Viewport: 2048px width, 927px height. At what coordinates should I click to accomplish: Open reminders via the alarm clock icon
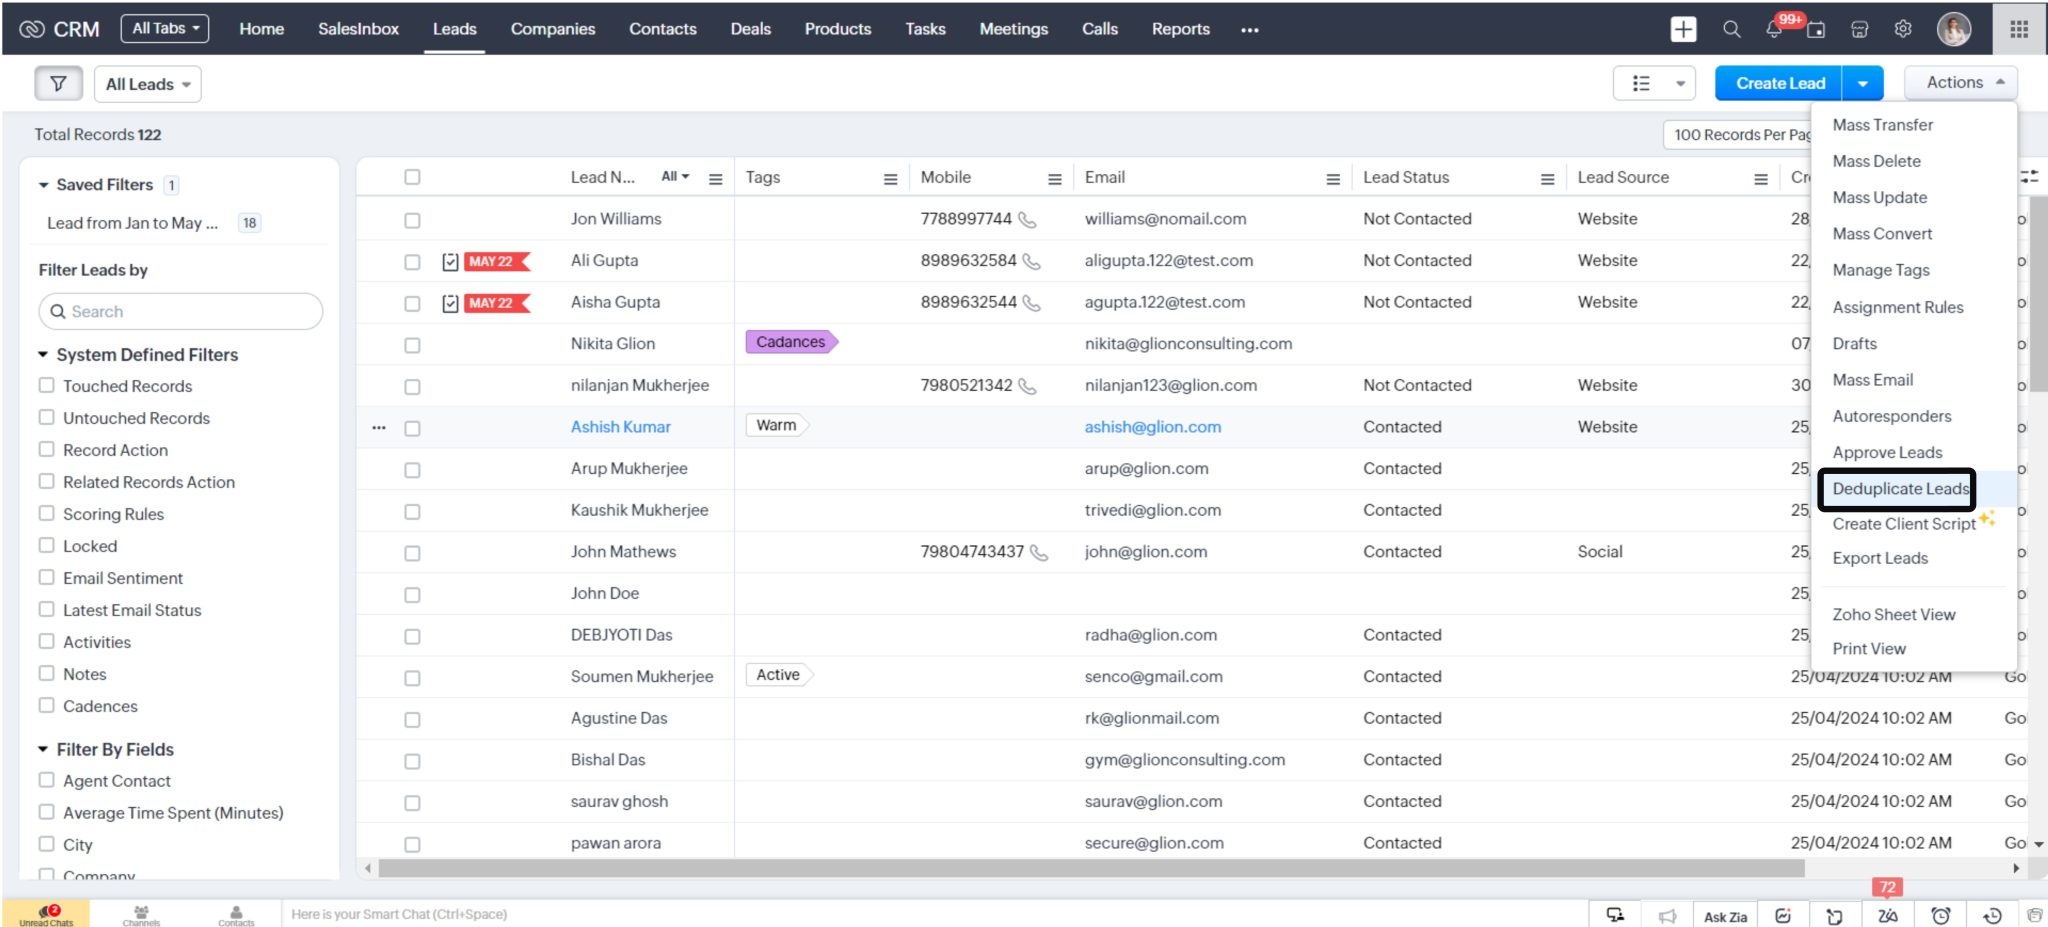click(x=1941, y=914)
